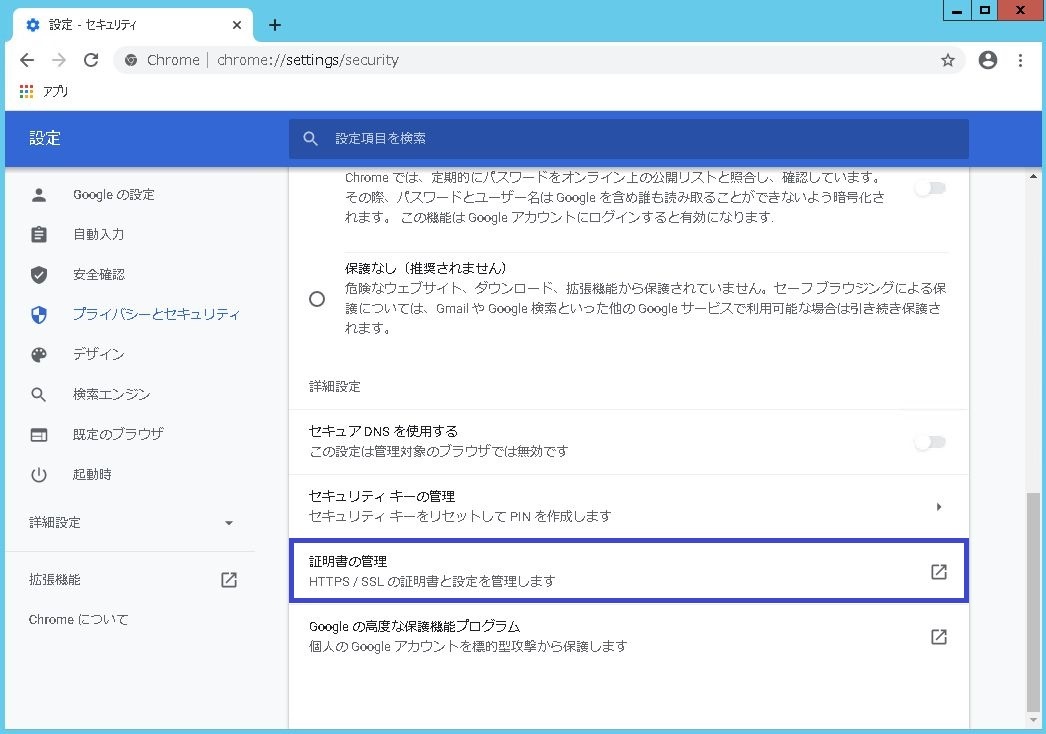
Task: Open セキュリティ キーの管理 with the right arrow
Action: coord(939,506)
